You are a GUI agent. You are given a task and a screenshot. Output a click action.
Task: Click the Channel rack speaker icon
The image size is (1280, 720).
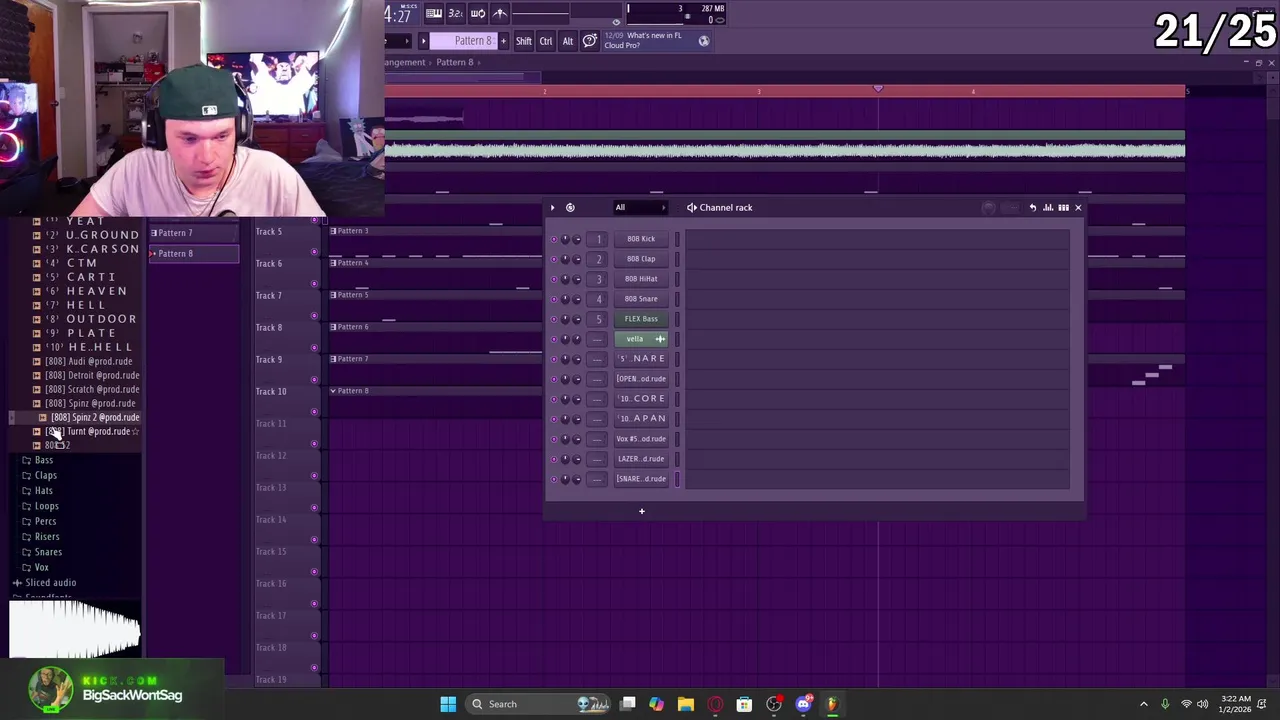pyautogui.click(x=691, y=207)
